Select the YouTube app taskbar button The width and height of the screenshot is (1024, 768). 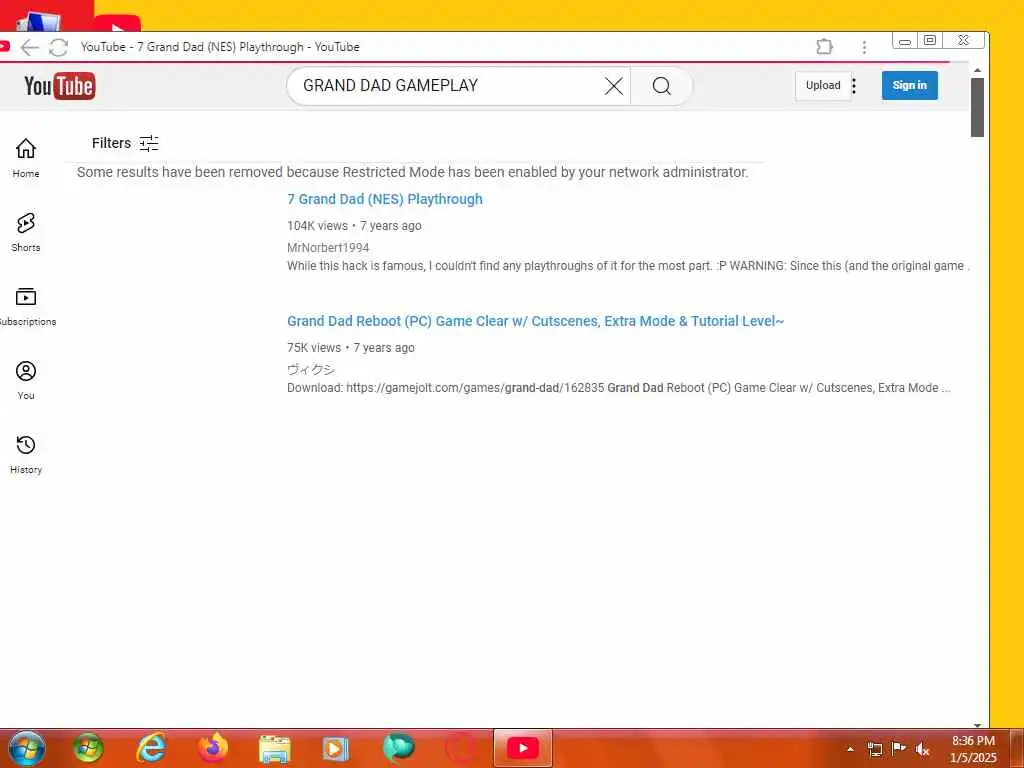[522, 748]
